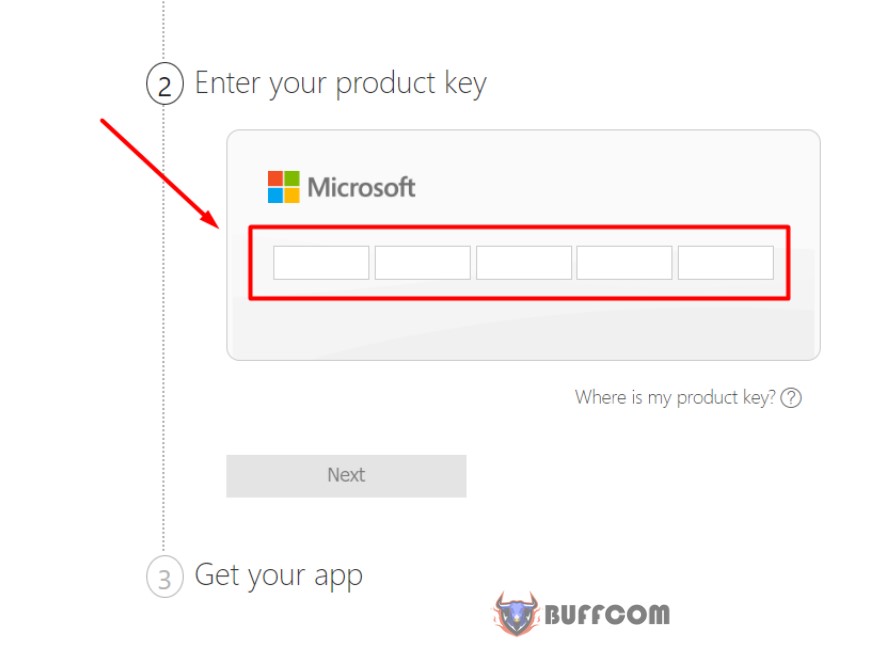Focus the fourth product key box
Screen dimensions: 886x646
[x=624, y=263]
